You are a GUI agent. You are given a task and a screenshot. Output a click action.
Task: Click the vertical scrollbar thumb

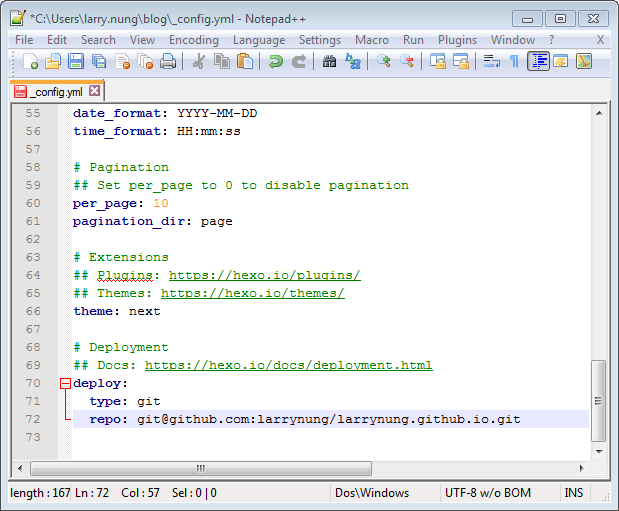coord(599,401)
